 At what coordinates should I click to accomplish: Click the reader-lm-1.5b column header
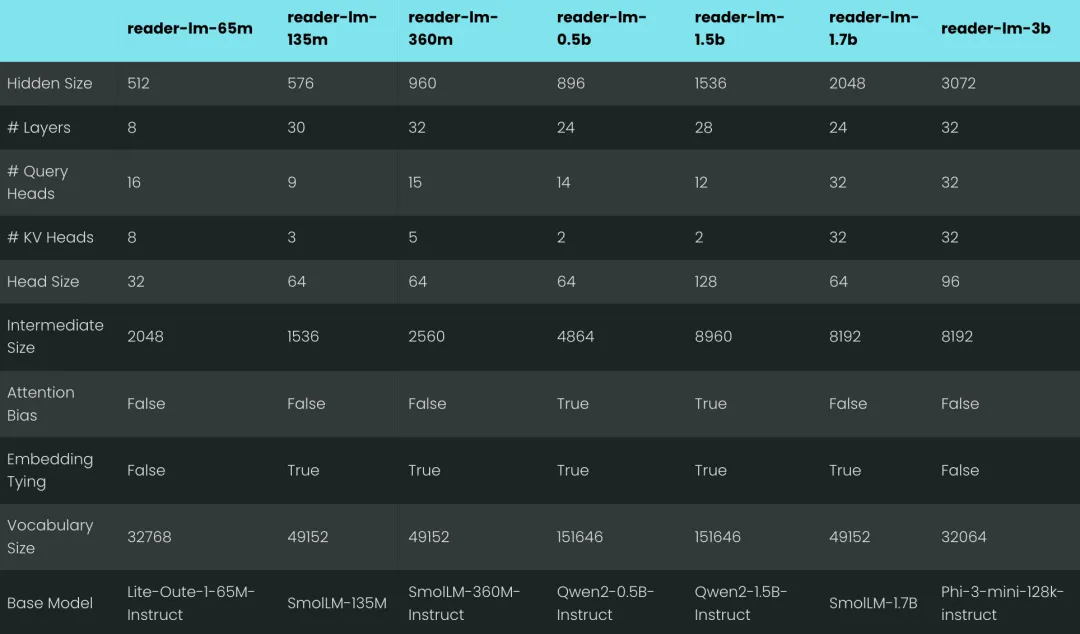pyautogui.click(x=739, y=28)
